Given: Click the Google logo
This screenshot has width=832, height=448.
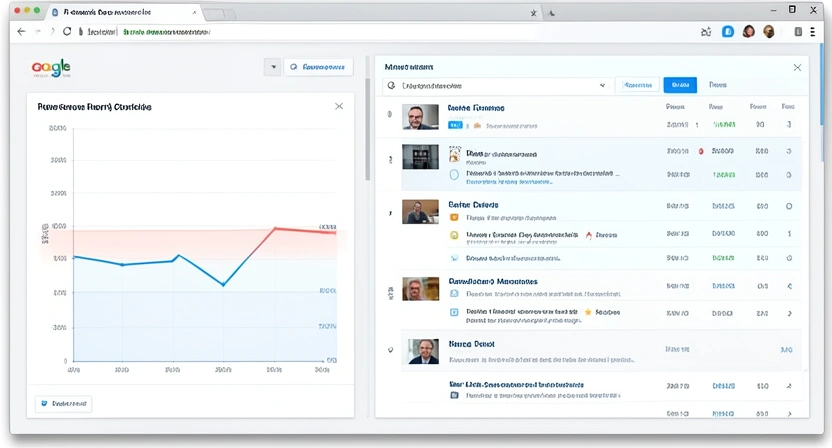Looking at the screenshot, I should [51, 67].
